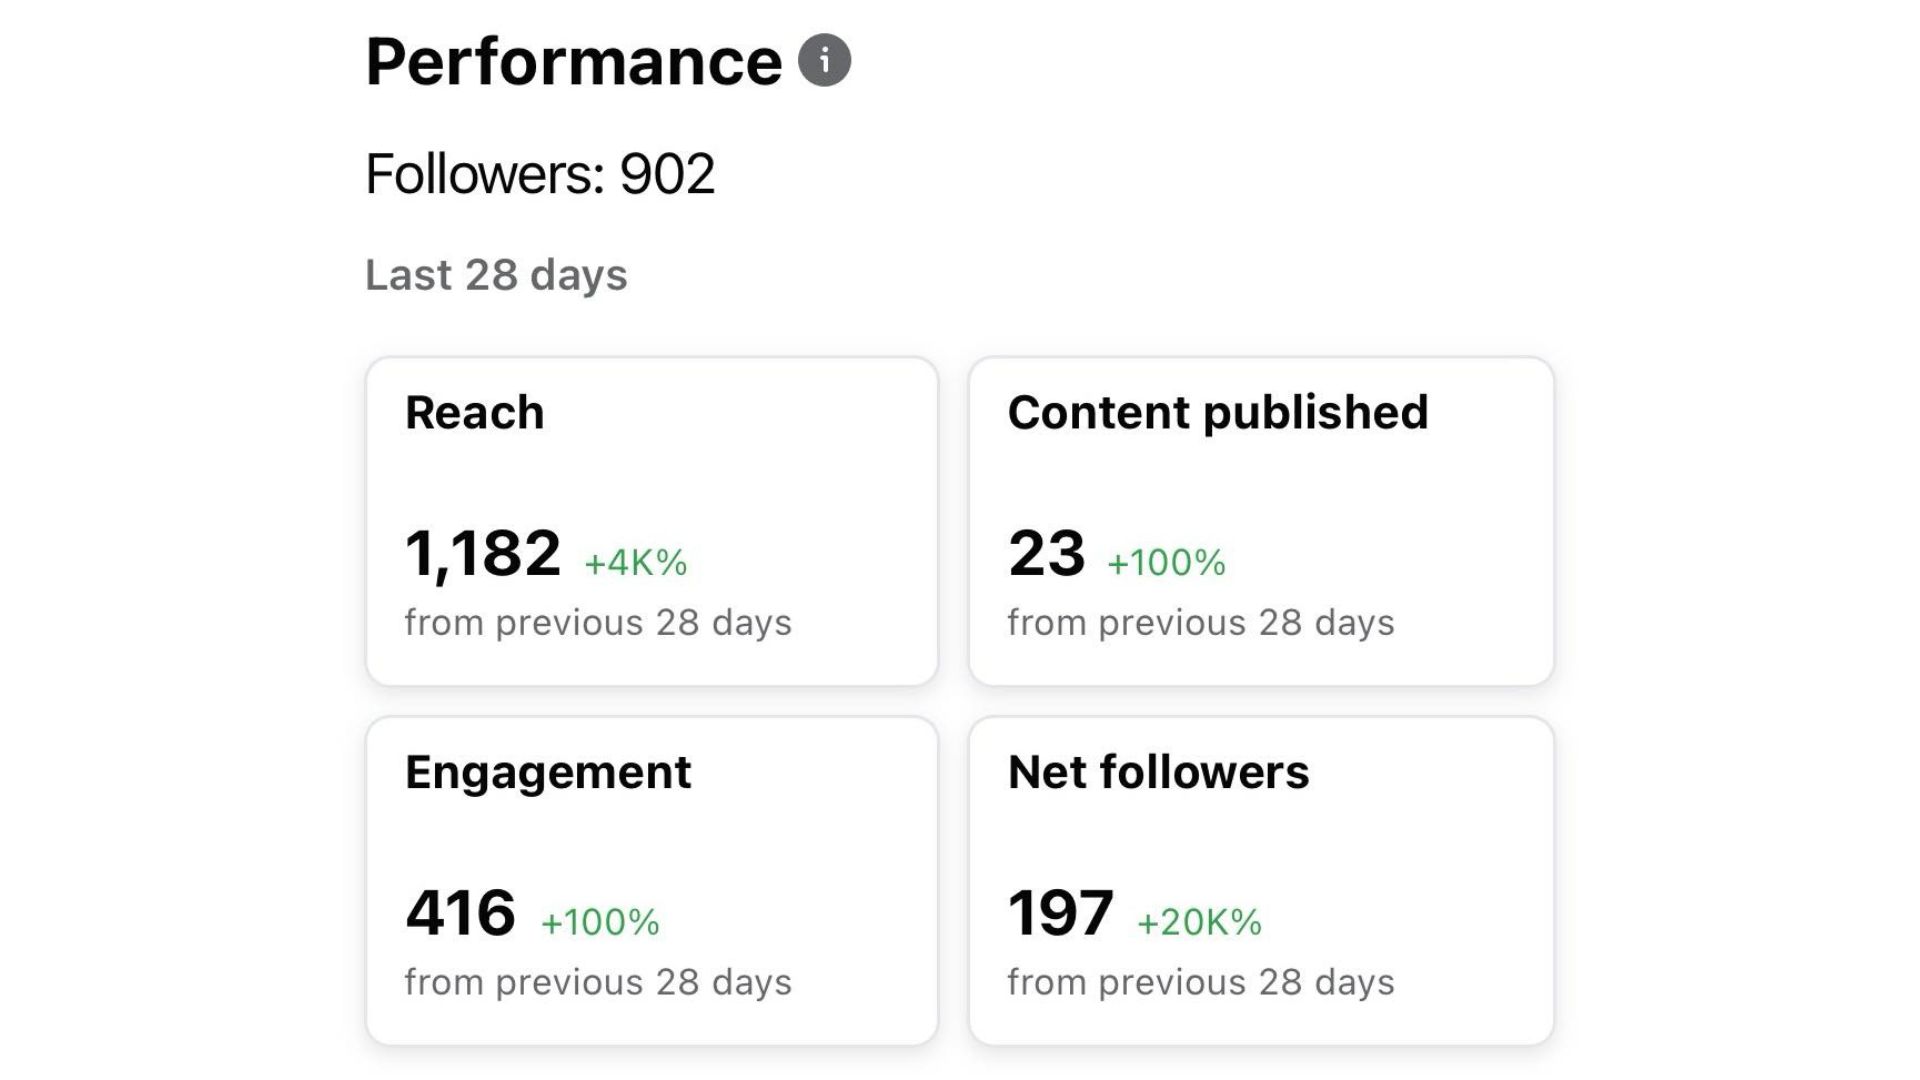Click the Reach card's previous 28 days text

pos(598,623)
